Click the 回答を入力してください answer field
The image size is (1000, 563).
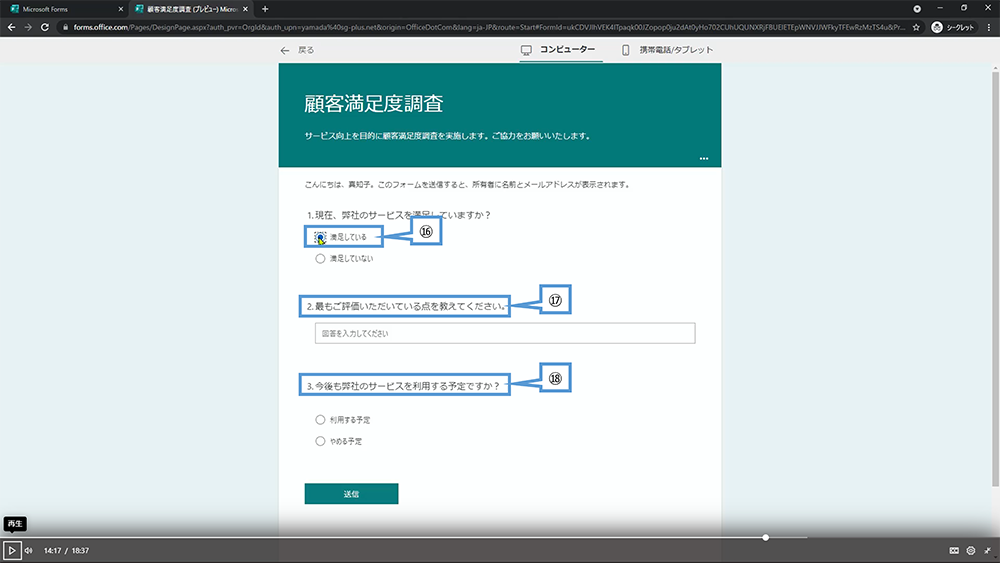click(505, 333)
